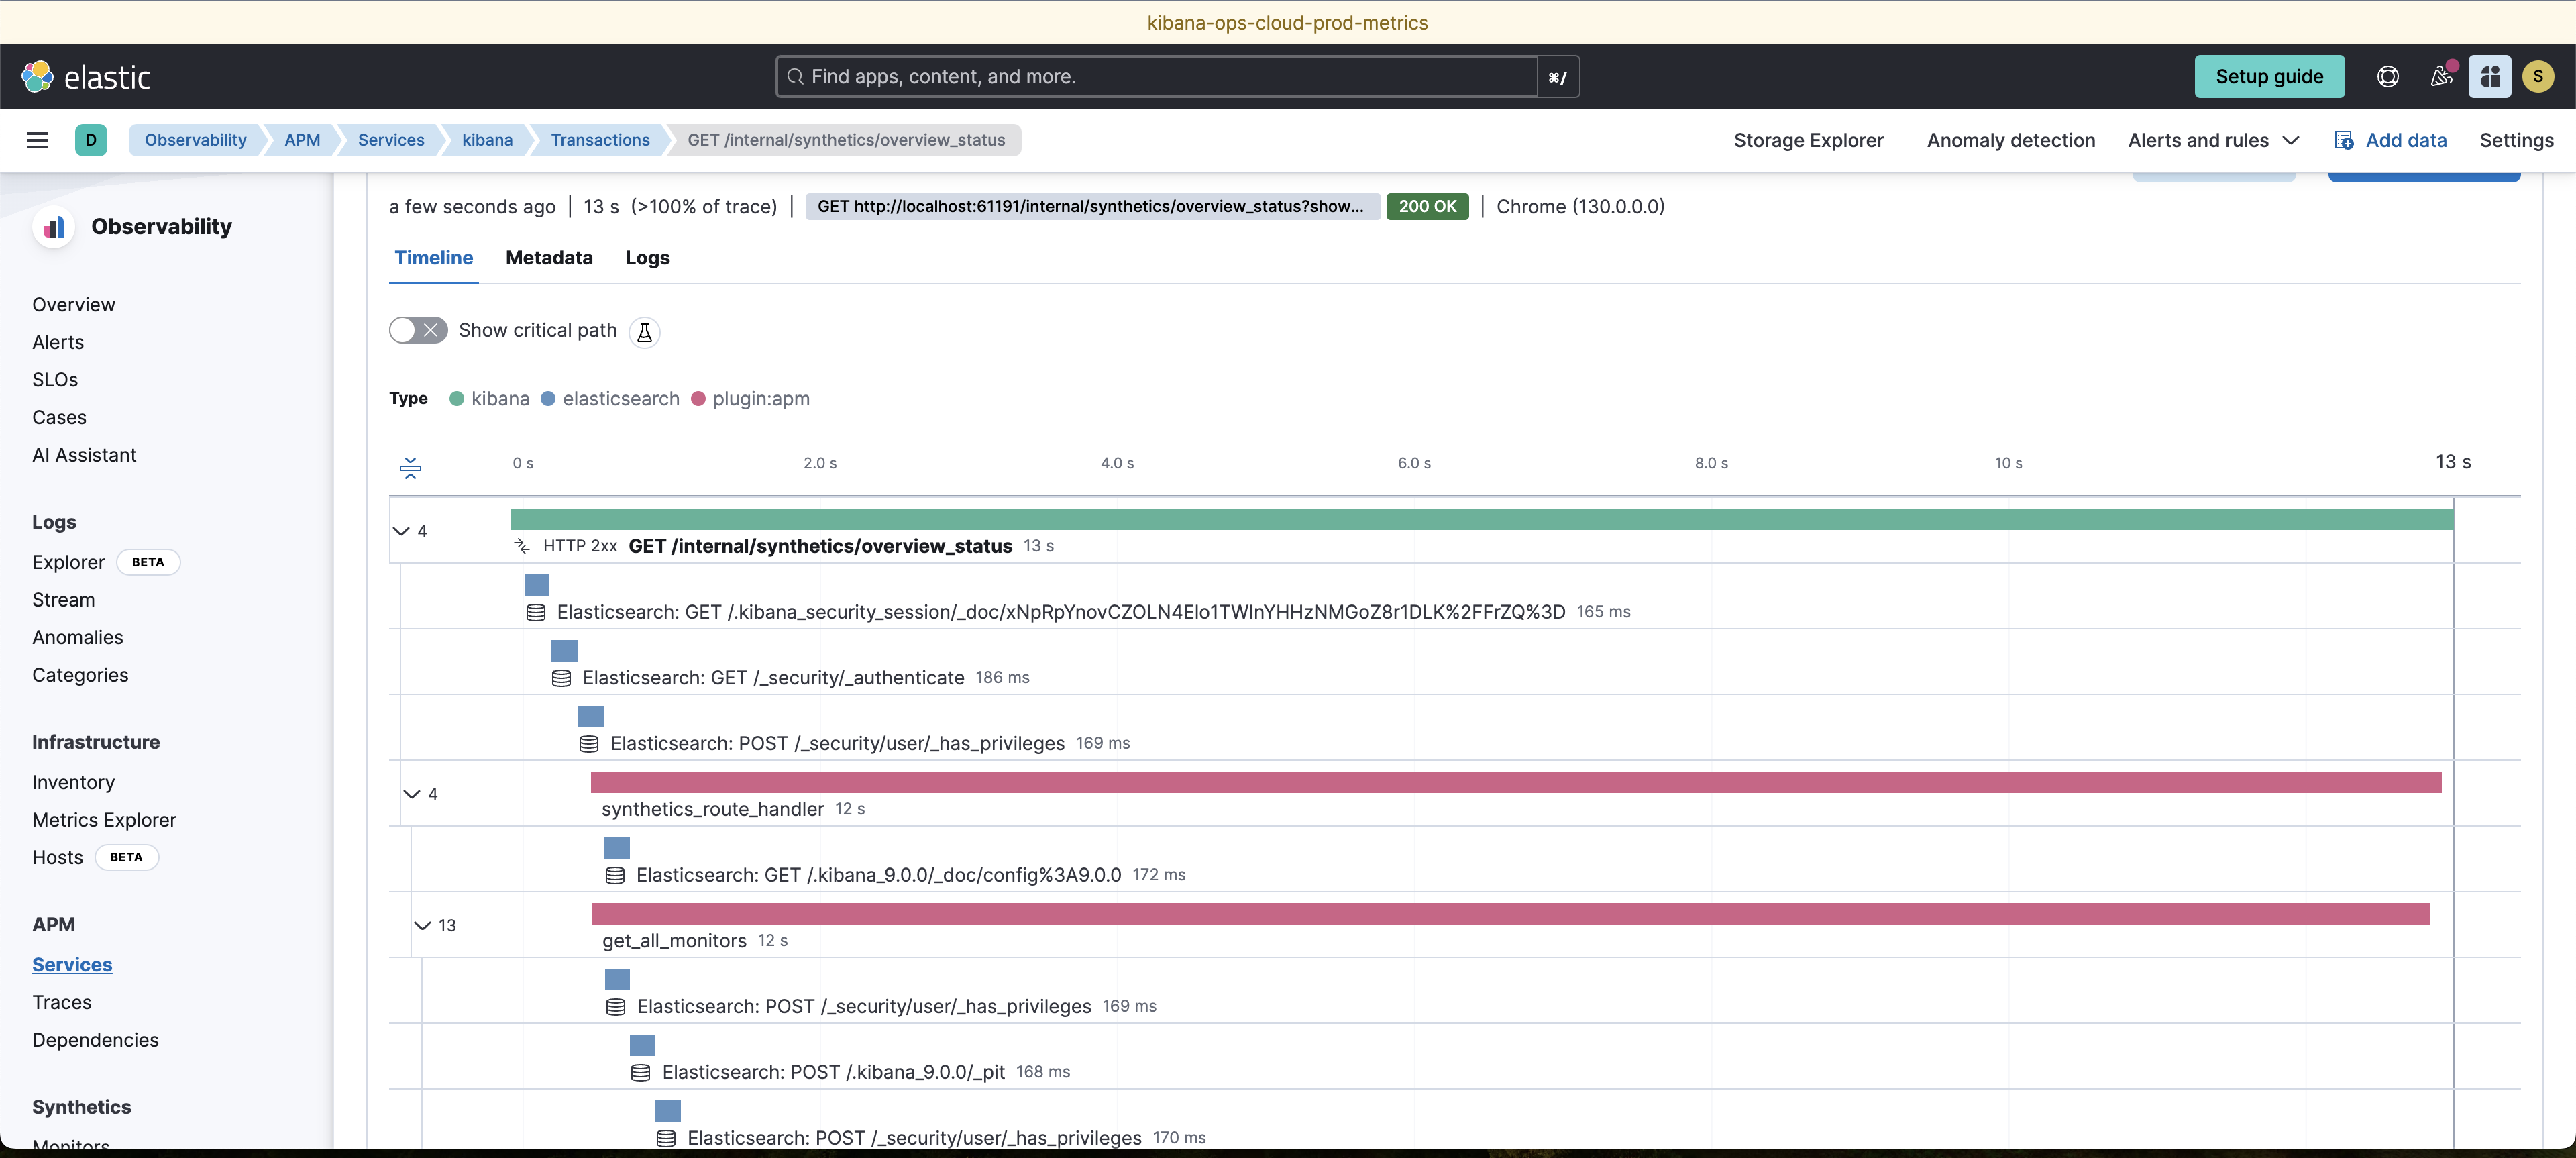Open APM Services in the sidebar

(72, 965)
